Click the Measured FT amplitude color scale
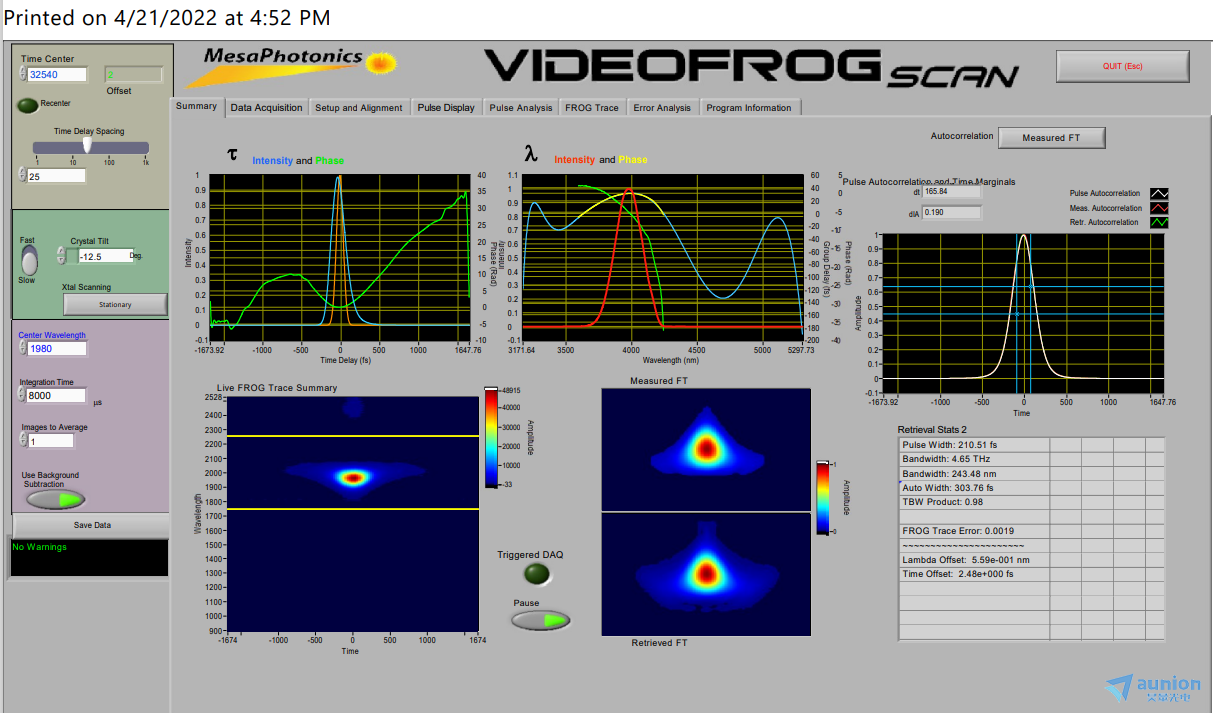The height and width of the screenshot is (713, 1213). (822, 499)
